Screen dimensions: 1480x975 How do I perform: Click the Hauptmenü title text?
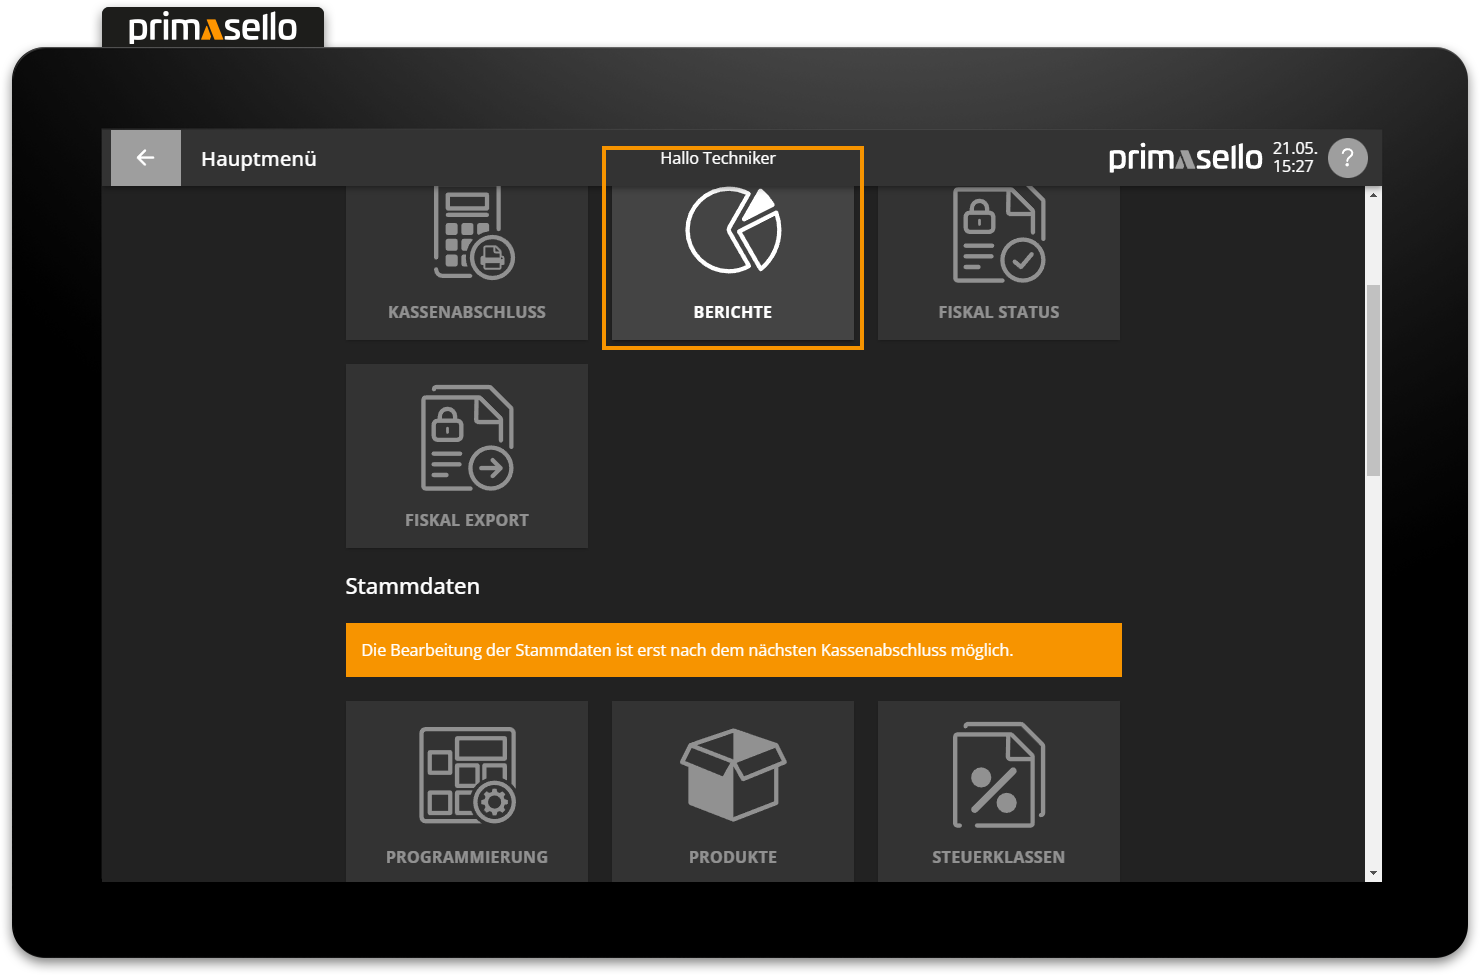click(259, 159)
